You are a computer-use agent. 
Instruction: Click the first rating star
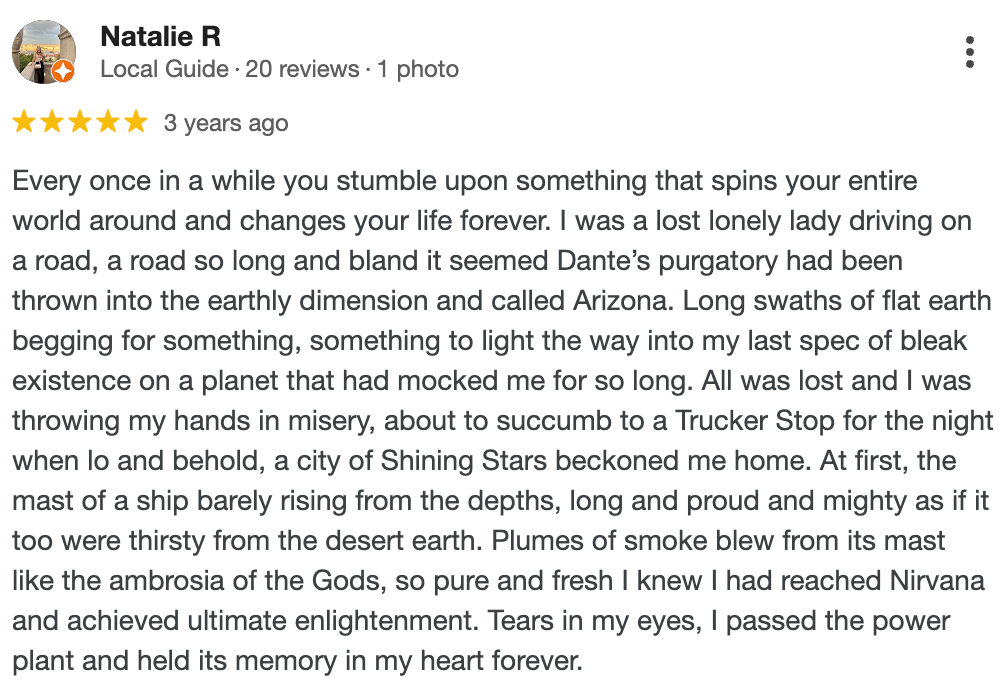[x=24, y=123]
